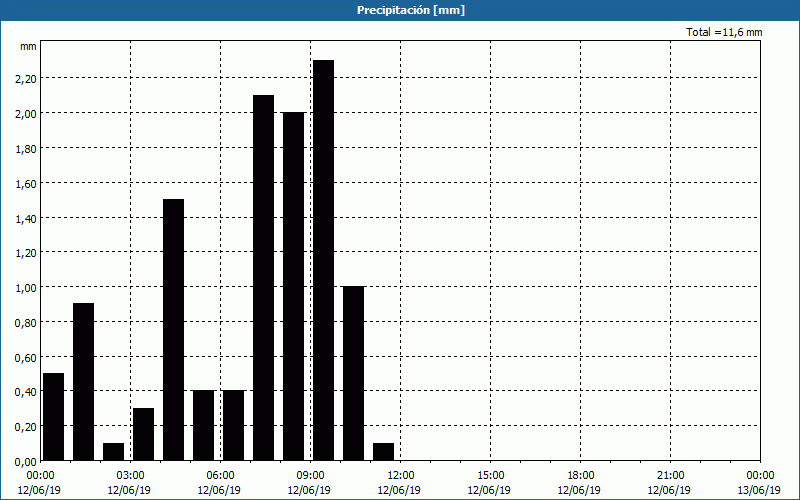
Task: Click the 12/06/19 date under 21:00
Action: click(670, 490)
